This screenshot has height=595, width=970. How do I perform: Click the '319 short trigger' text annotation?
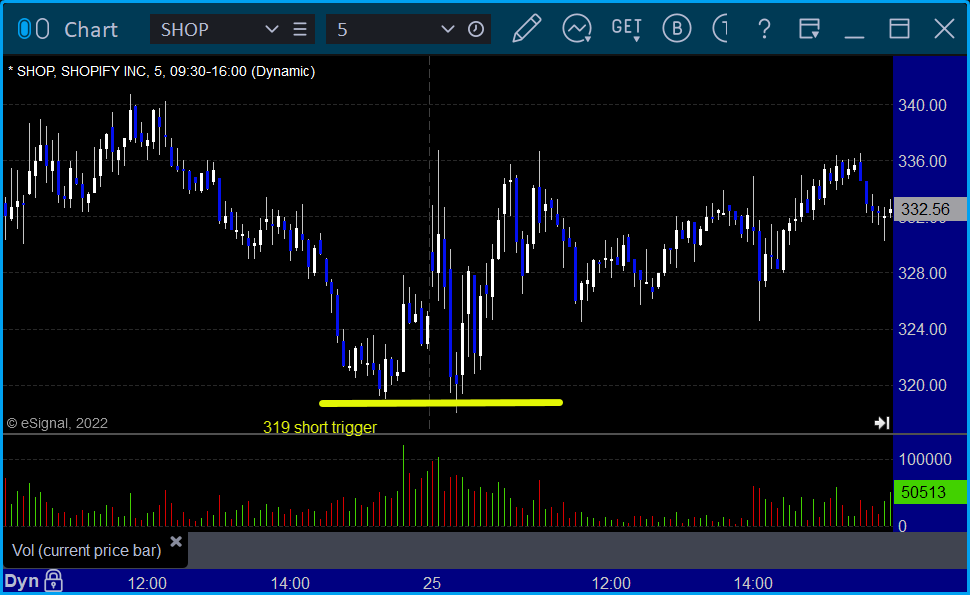pyautogui.click(x=320, y=427)
